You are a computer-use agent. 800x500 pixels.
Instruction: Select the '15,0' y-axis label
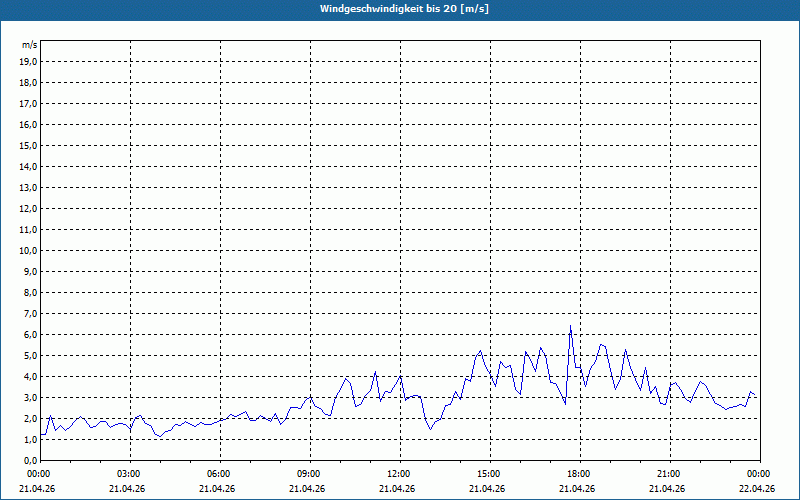(28, 145)
